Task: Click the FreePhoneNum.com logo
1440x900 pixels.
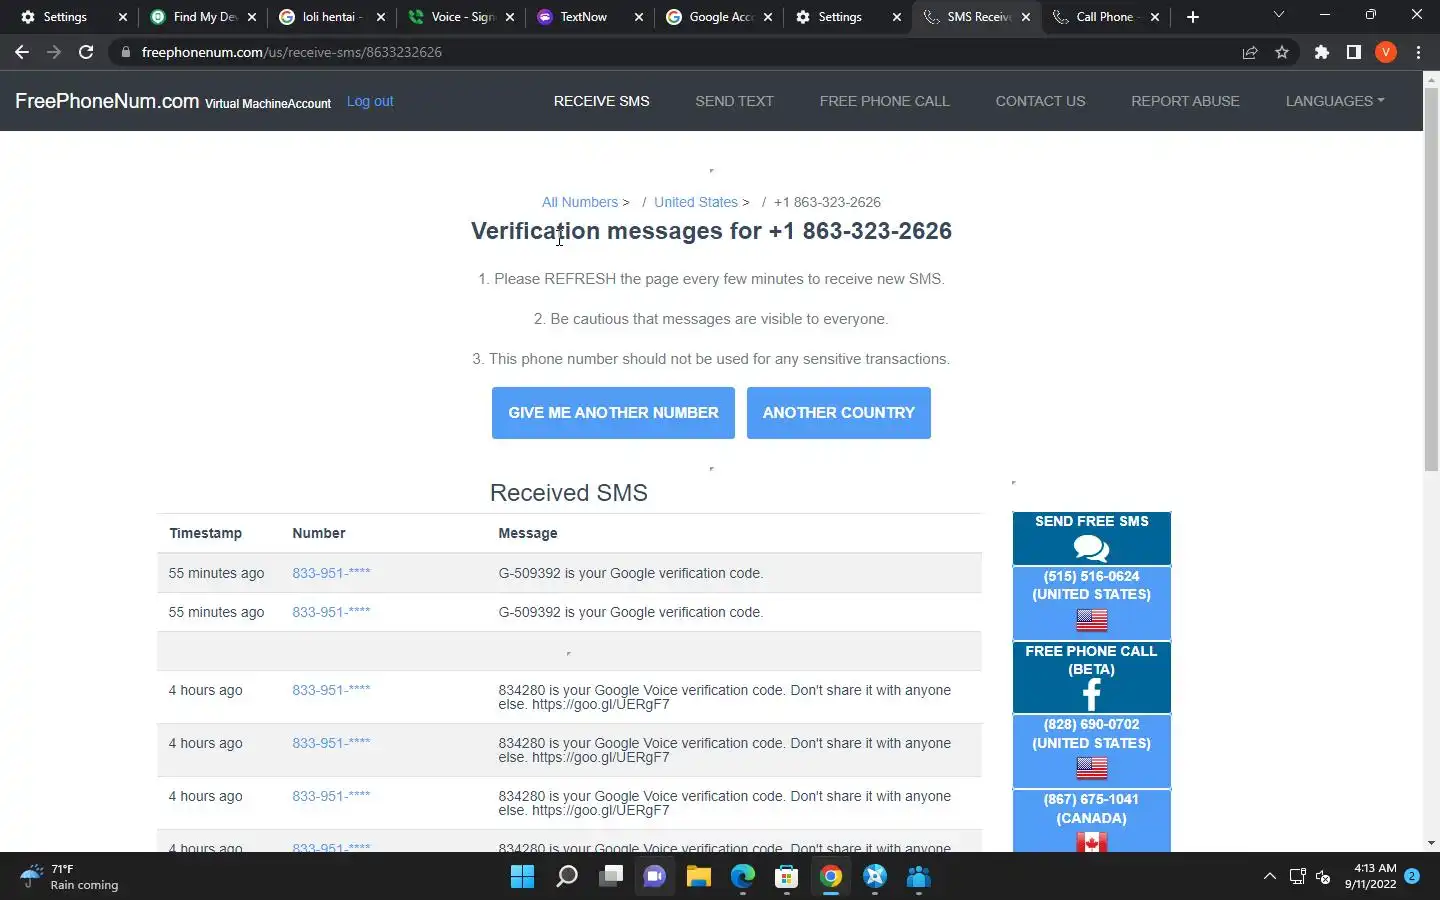Action: coord(107,101)
